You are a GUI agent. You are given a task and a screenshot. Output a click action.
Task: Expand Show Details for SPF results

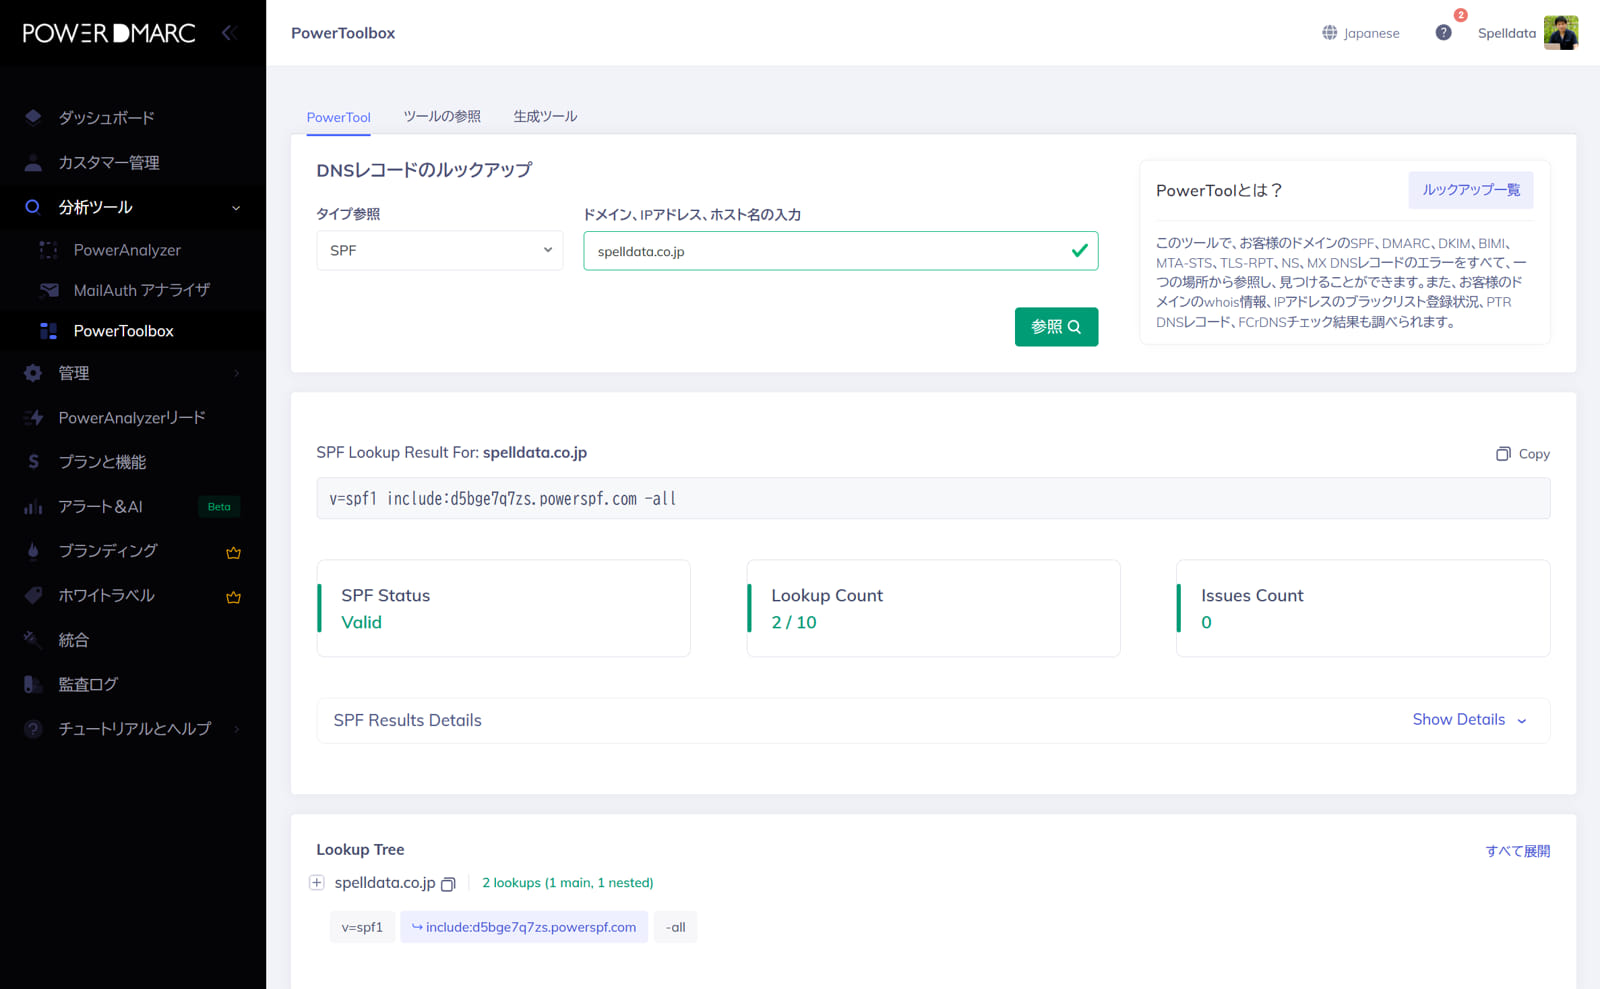click(x=1469, y=719)
